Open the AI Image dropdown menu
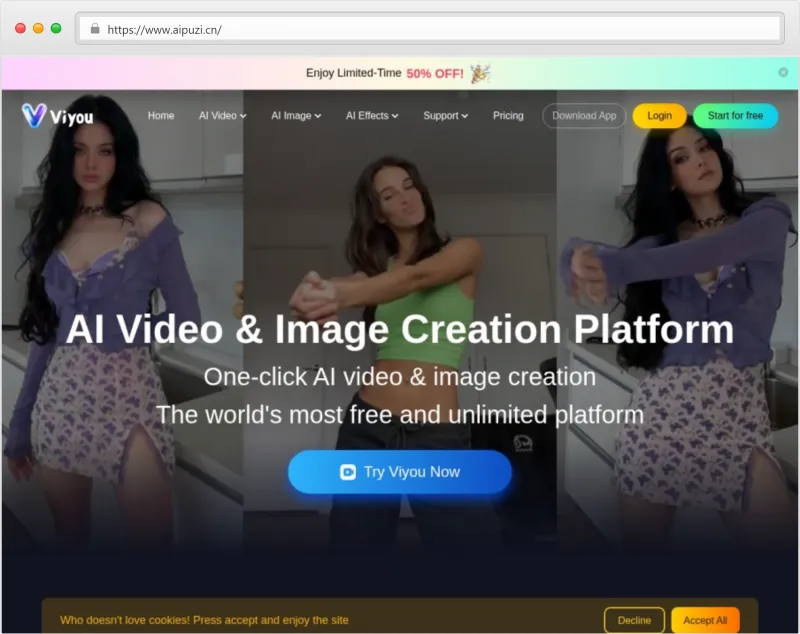 coord(296,116)
